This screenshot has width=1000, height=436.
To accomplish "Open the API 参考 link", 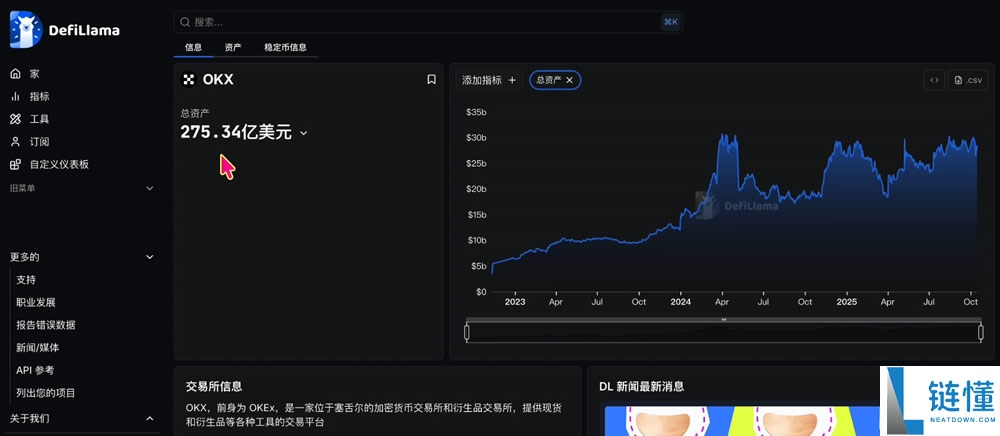I will (x=35, y=370).
